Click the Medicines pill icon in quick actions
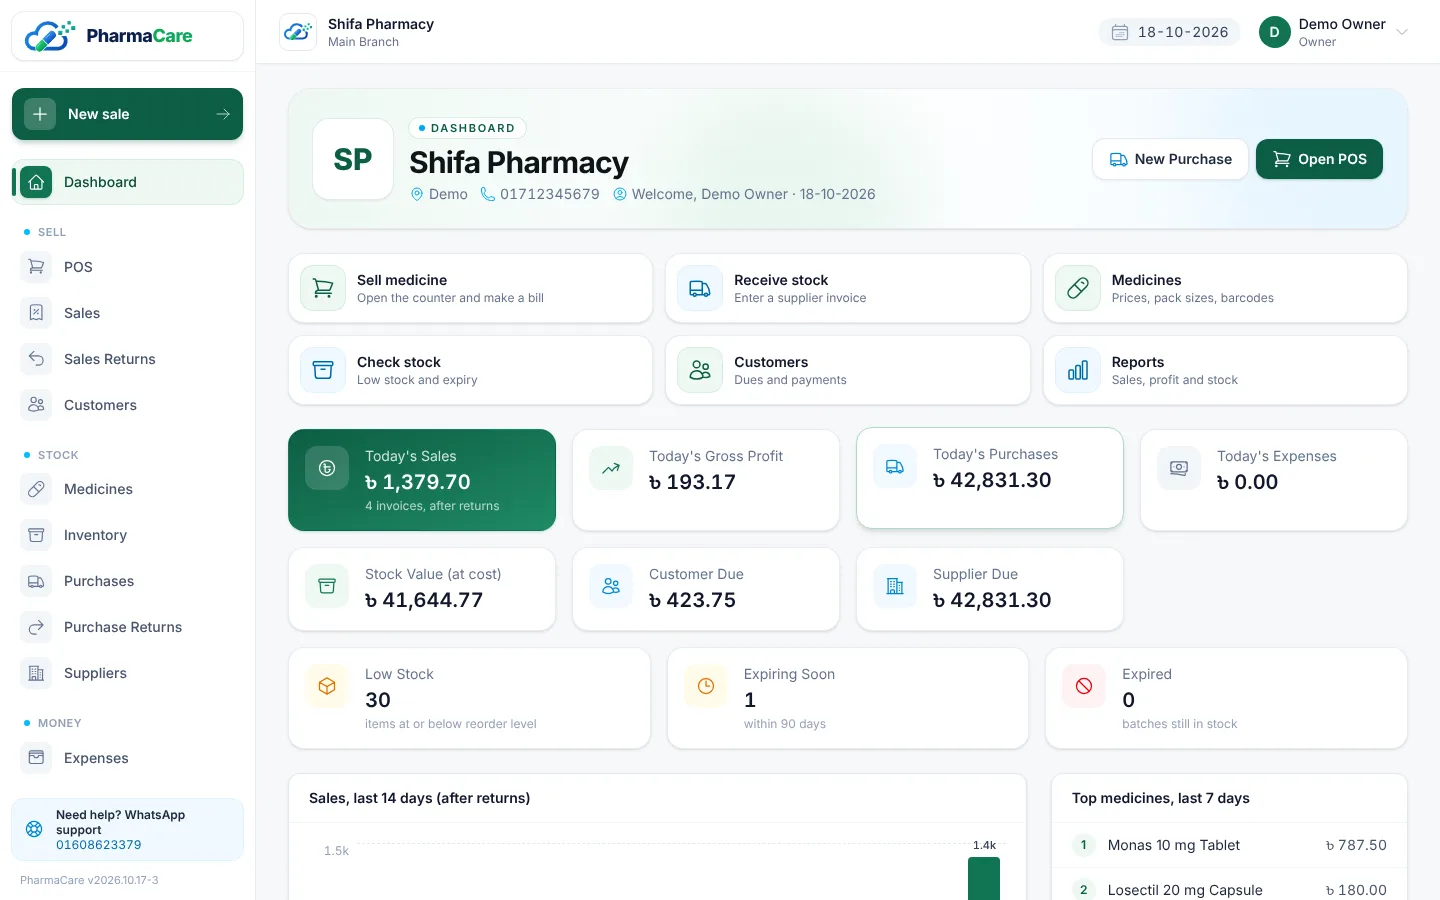Screen dimensions: 1440x900 (x=1078, y=288)
